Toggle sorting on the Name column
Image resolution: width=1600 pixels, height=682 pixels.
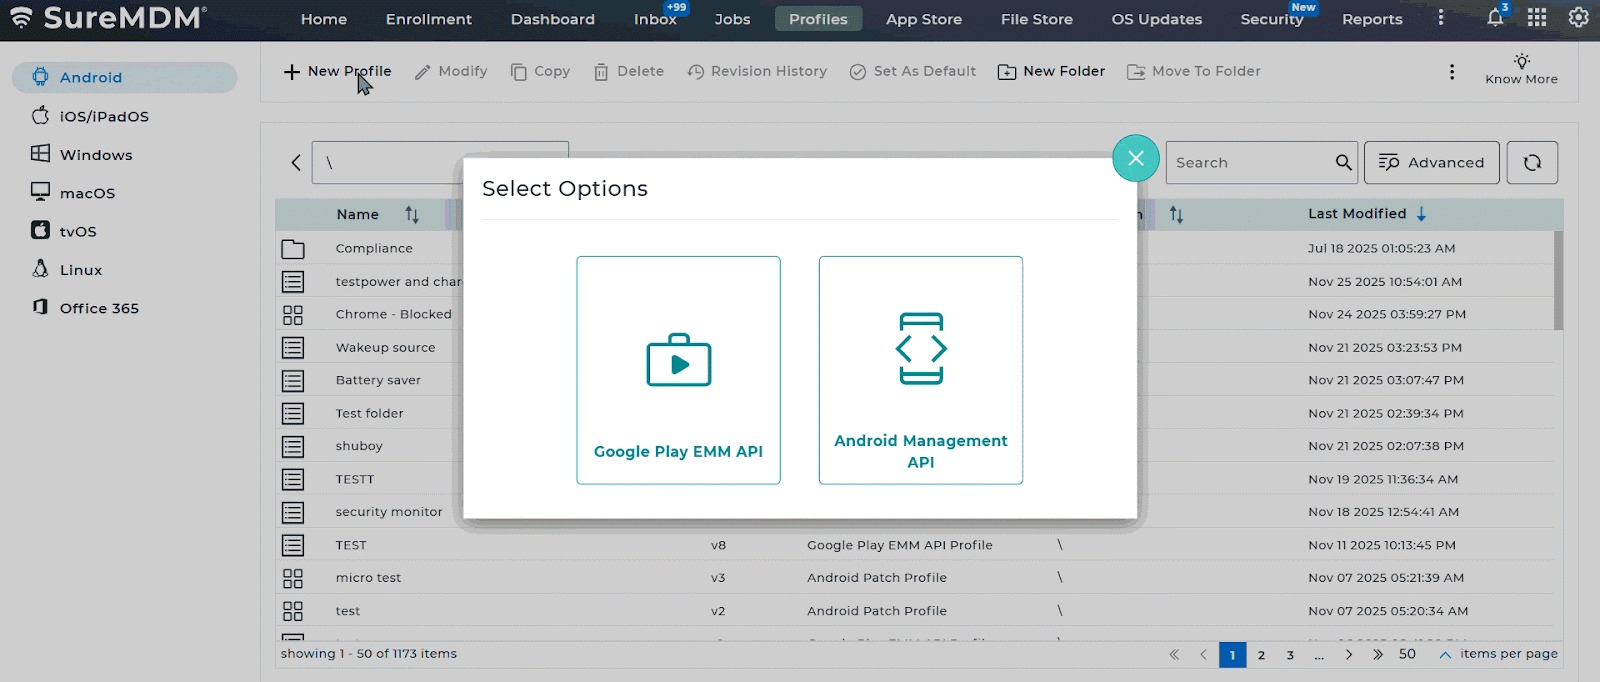click(411, 215)
